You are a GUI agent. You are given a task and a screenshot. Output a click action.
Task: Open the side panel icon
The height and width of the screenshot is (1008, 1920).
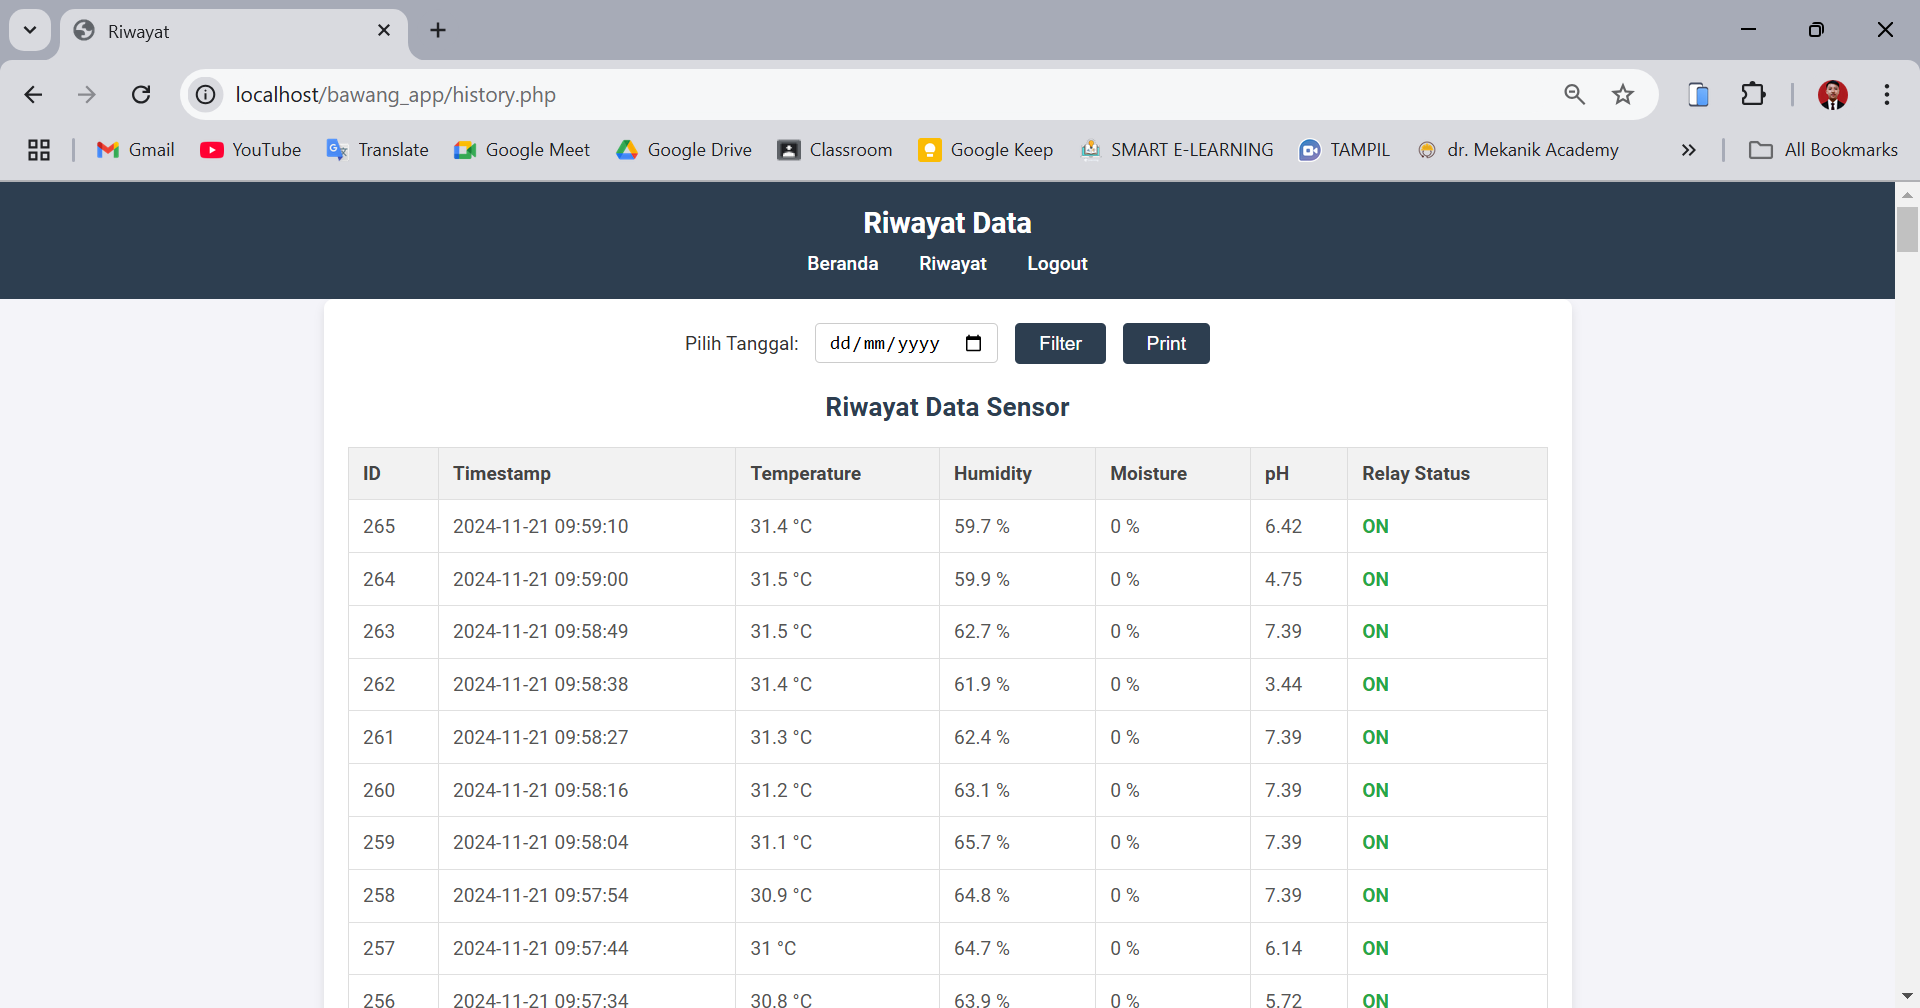1698,95
